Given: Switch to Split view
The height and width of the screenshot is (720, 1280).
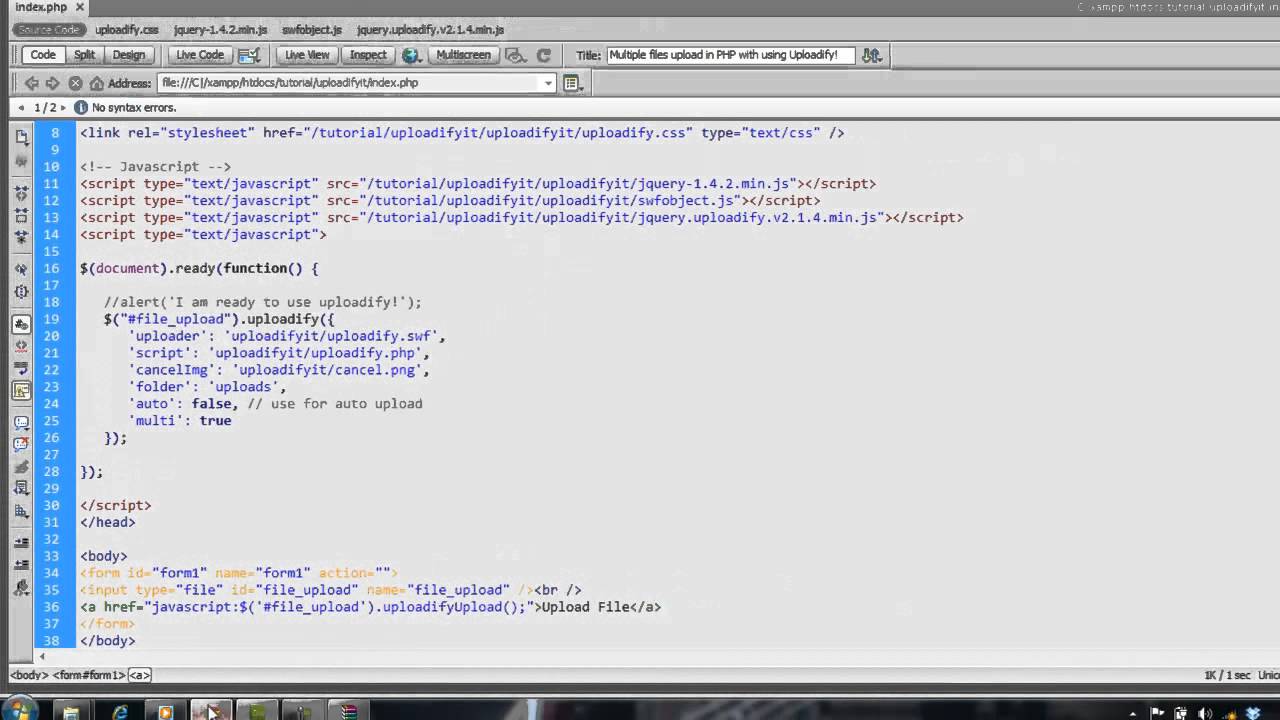Looking at the screenshot, I should [x=84, y=55].
